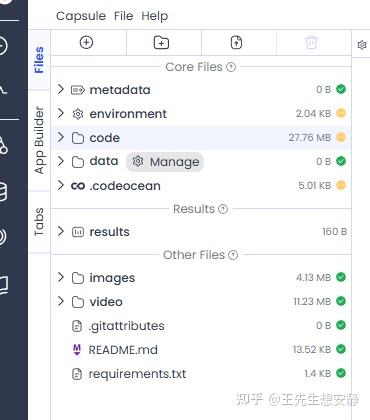Image resolution: width=370 pixels, height=420 pixels.
Task: Click the 27.76 MB size value
Action: click(x=310, y=138)
